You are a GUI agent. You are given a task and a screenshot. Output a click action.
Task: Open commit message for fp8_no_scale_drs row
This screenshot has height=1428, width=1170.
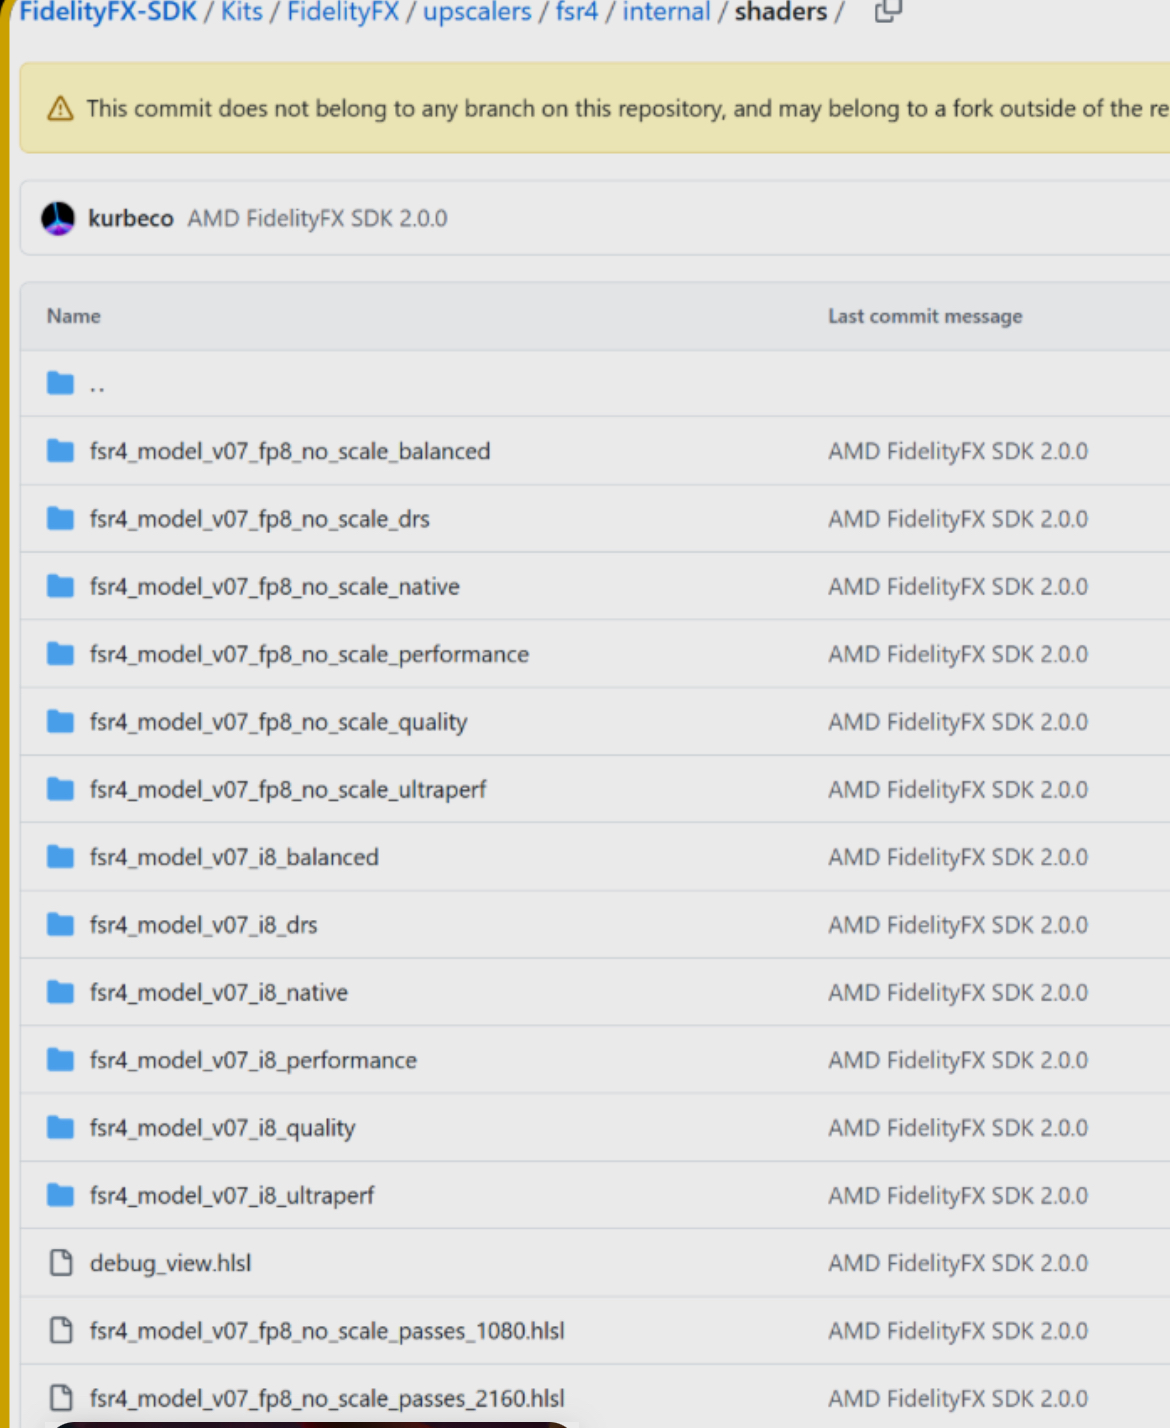pos(958,519)
